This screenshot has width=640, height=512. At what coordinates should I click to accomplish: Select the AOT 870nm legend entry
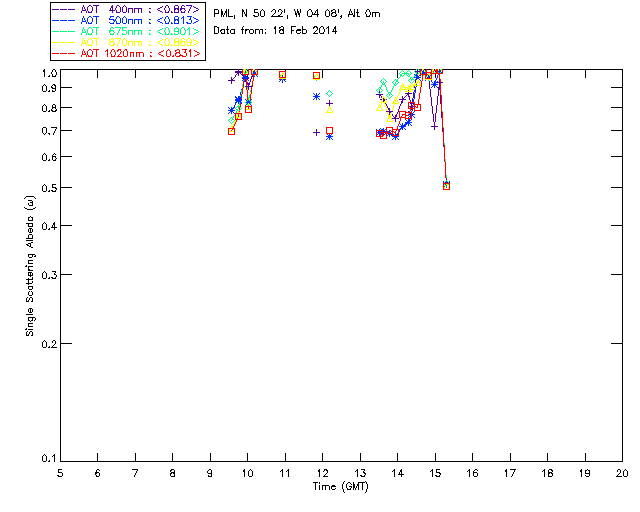[x=126, y=42]
